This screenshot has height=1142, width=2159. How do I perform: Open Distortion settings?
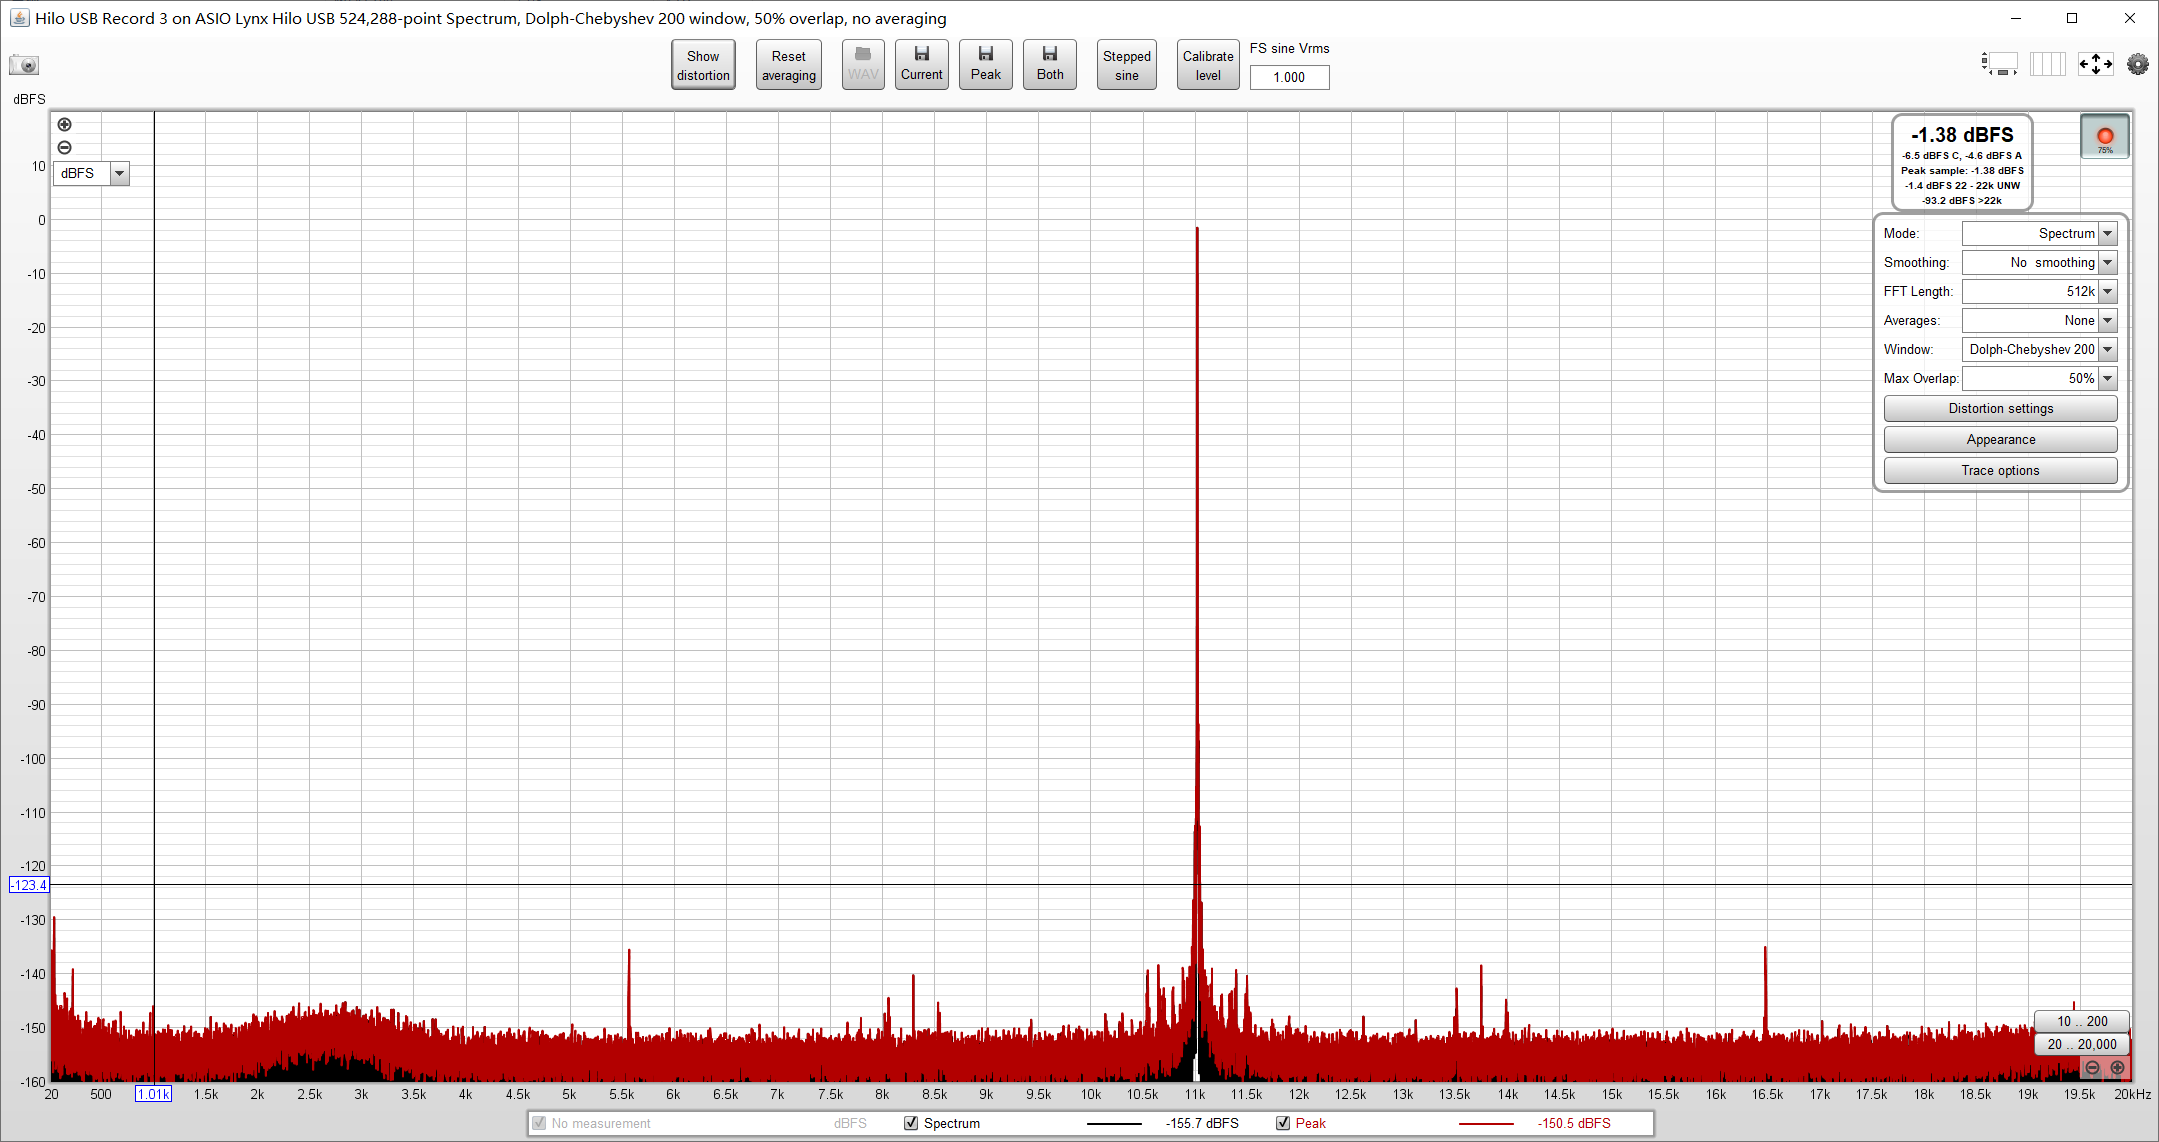click(2000, 409)
